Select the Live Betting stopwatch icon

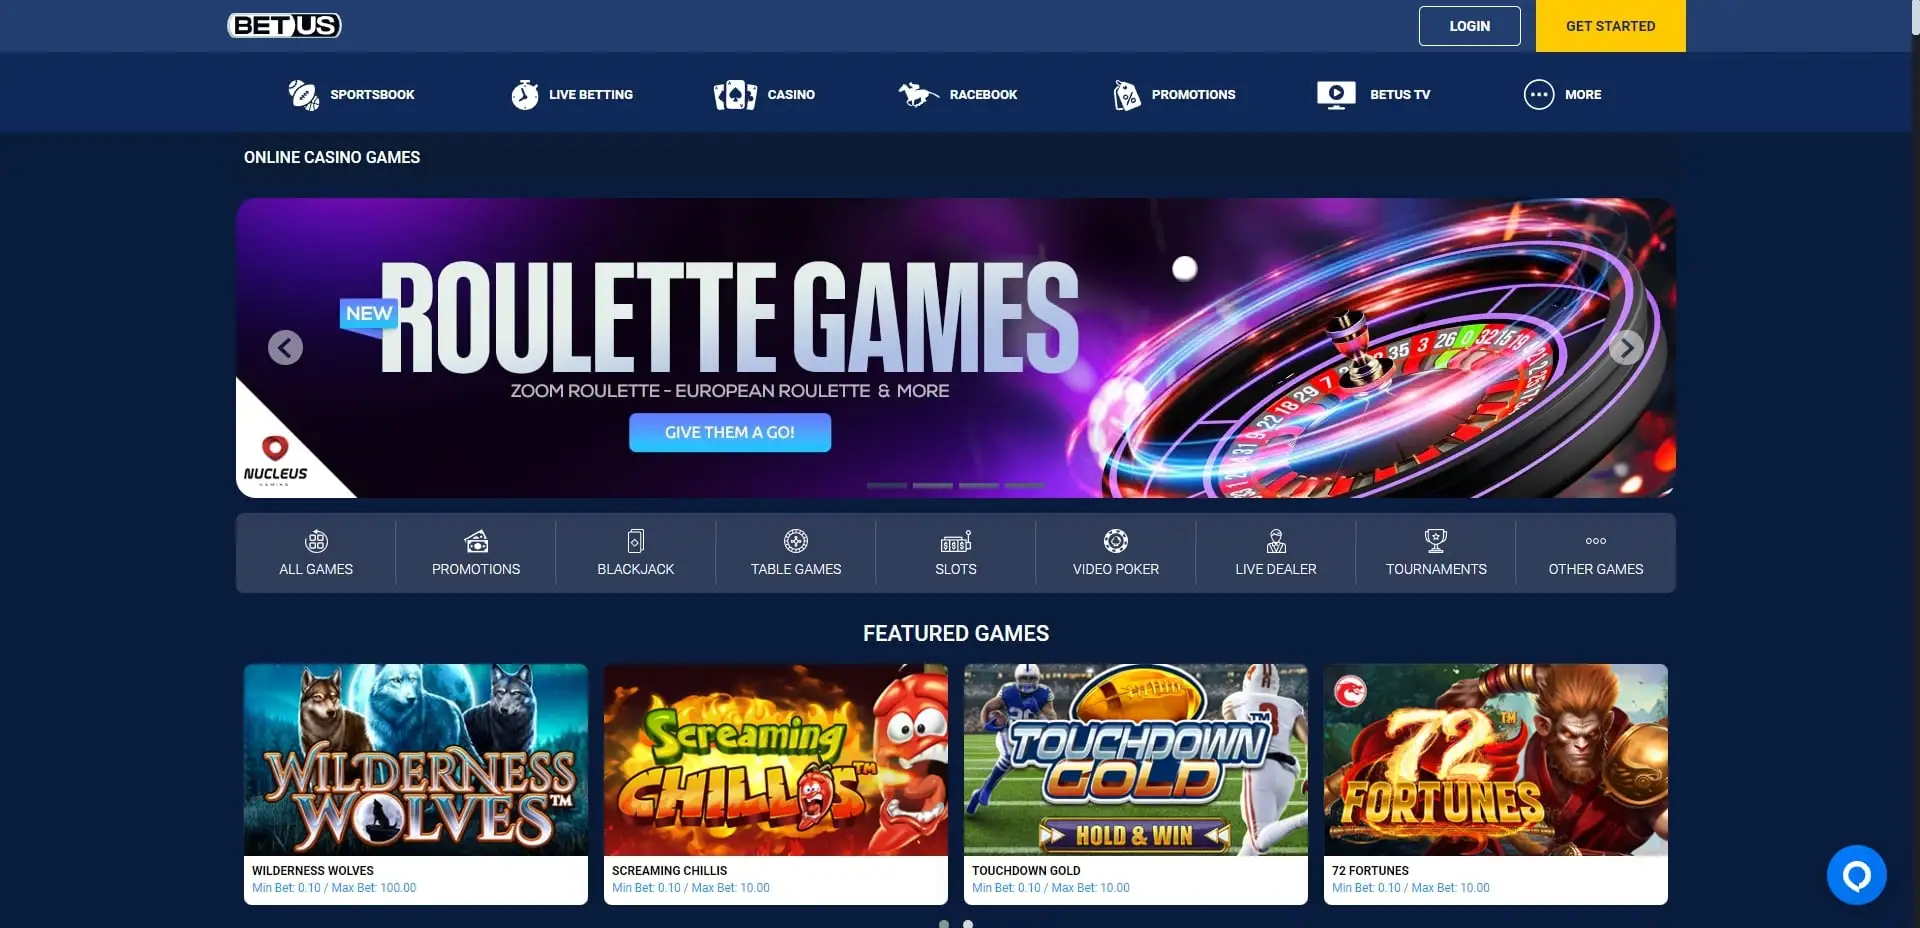(x=525, y=94)
